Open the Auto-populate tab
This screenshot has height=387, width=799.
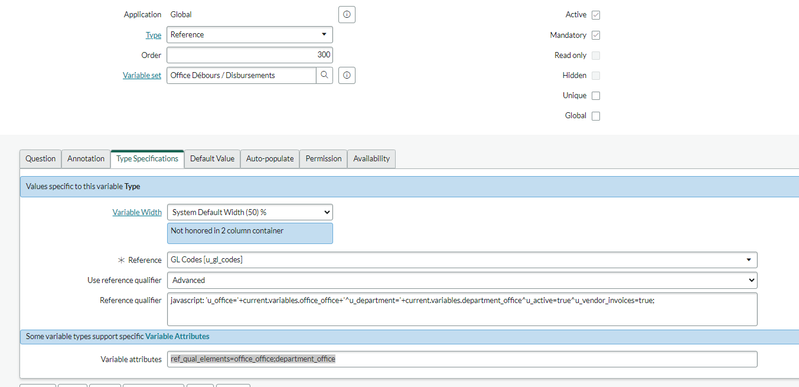coord(270,159)
